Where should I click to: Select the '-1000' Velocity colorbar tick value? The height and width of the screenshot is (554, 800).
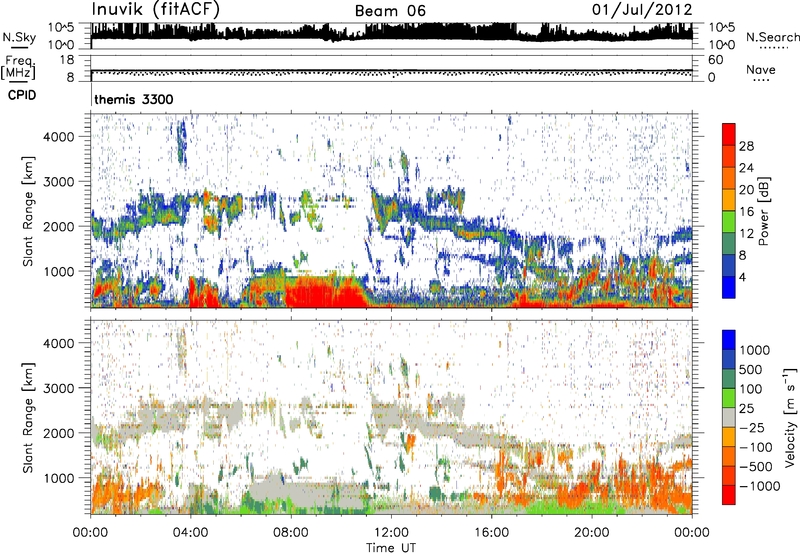point(760,486)
